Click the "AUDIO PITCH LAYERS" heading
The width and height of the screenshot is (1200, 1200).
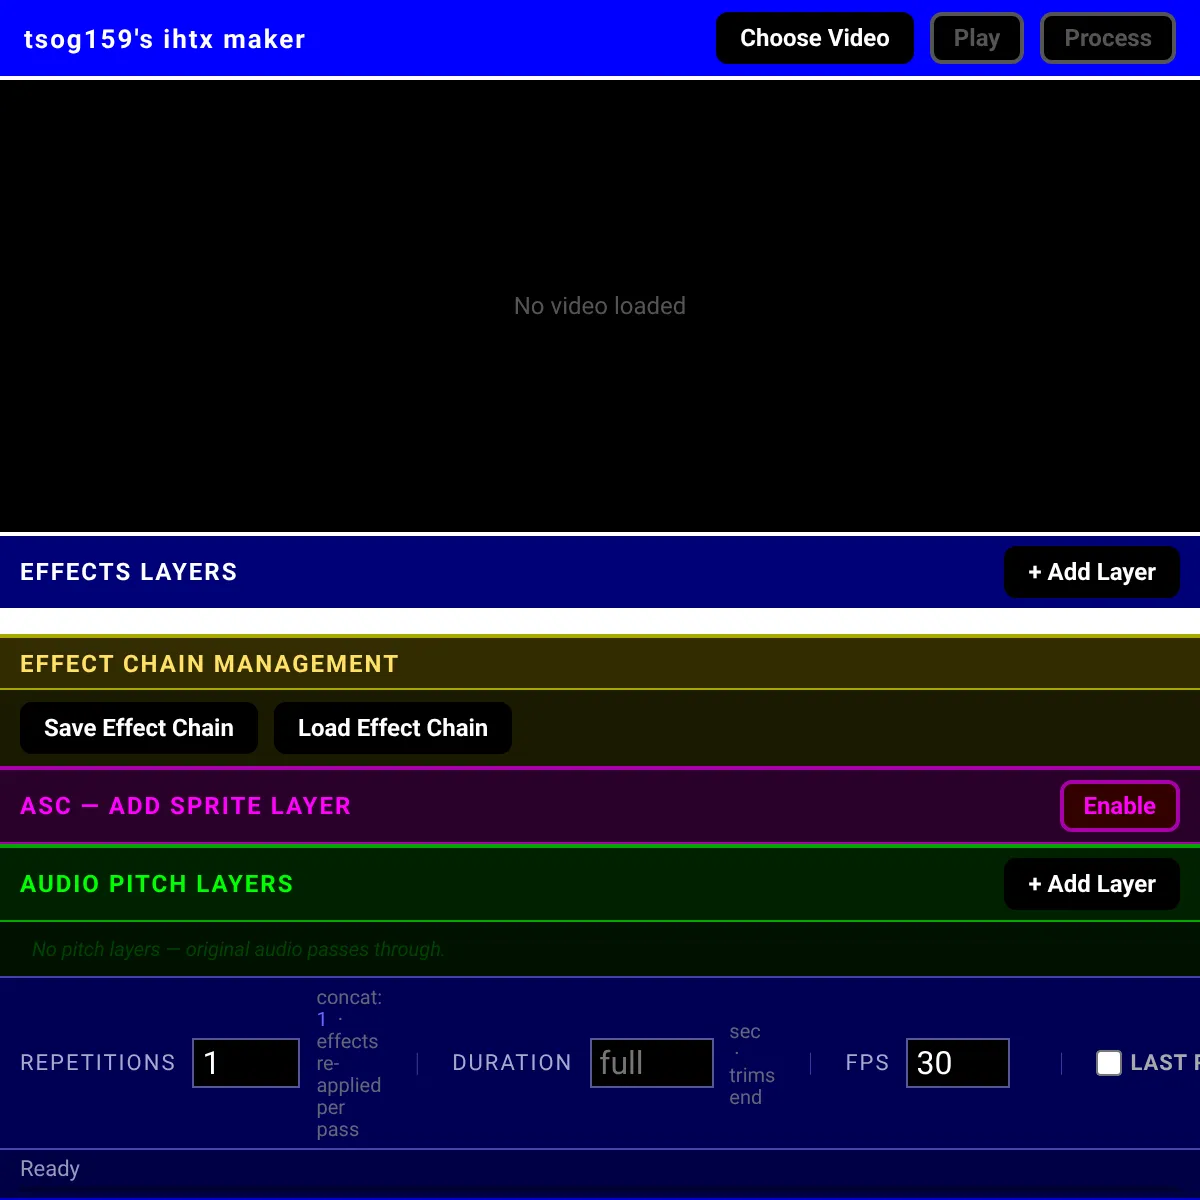157,884
